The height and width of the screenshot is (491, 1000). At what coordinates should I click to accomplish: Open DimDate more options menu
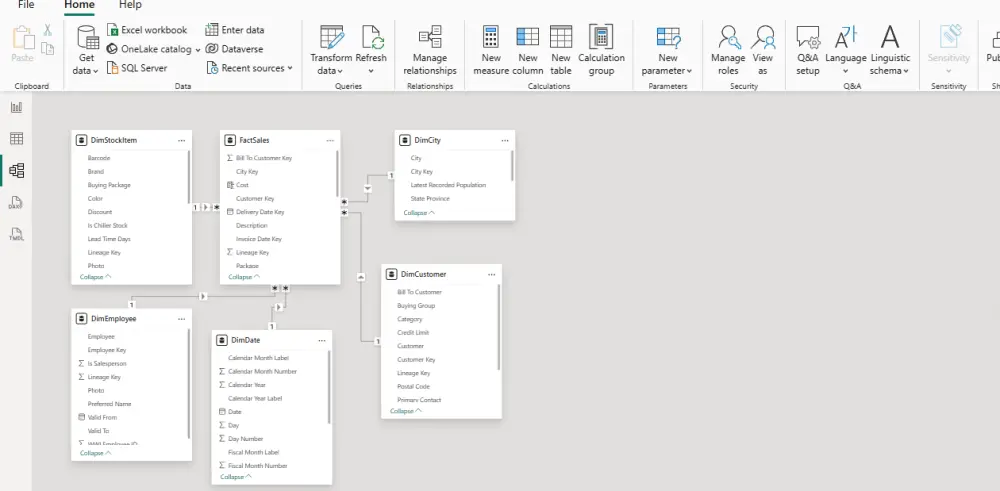pos(321,341)
